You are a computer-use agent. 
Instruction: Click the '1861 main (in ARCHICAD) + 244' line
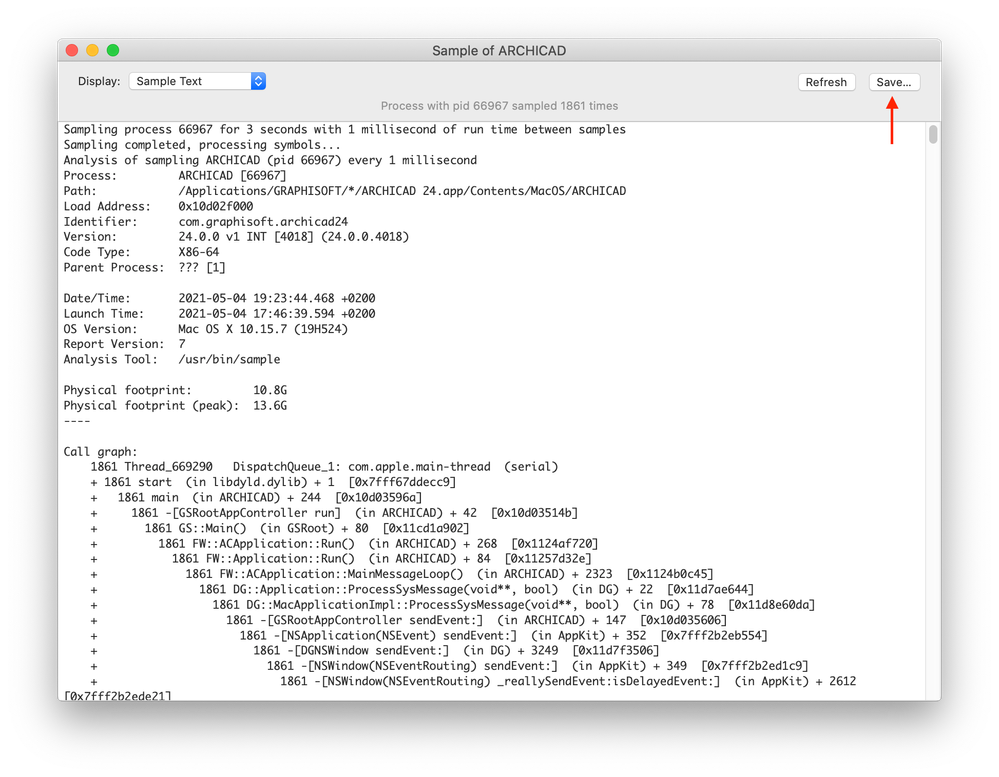(x=256, y=497)
